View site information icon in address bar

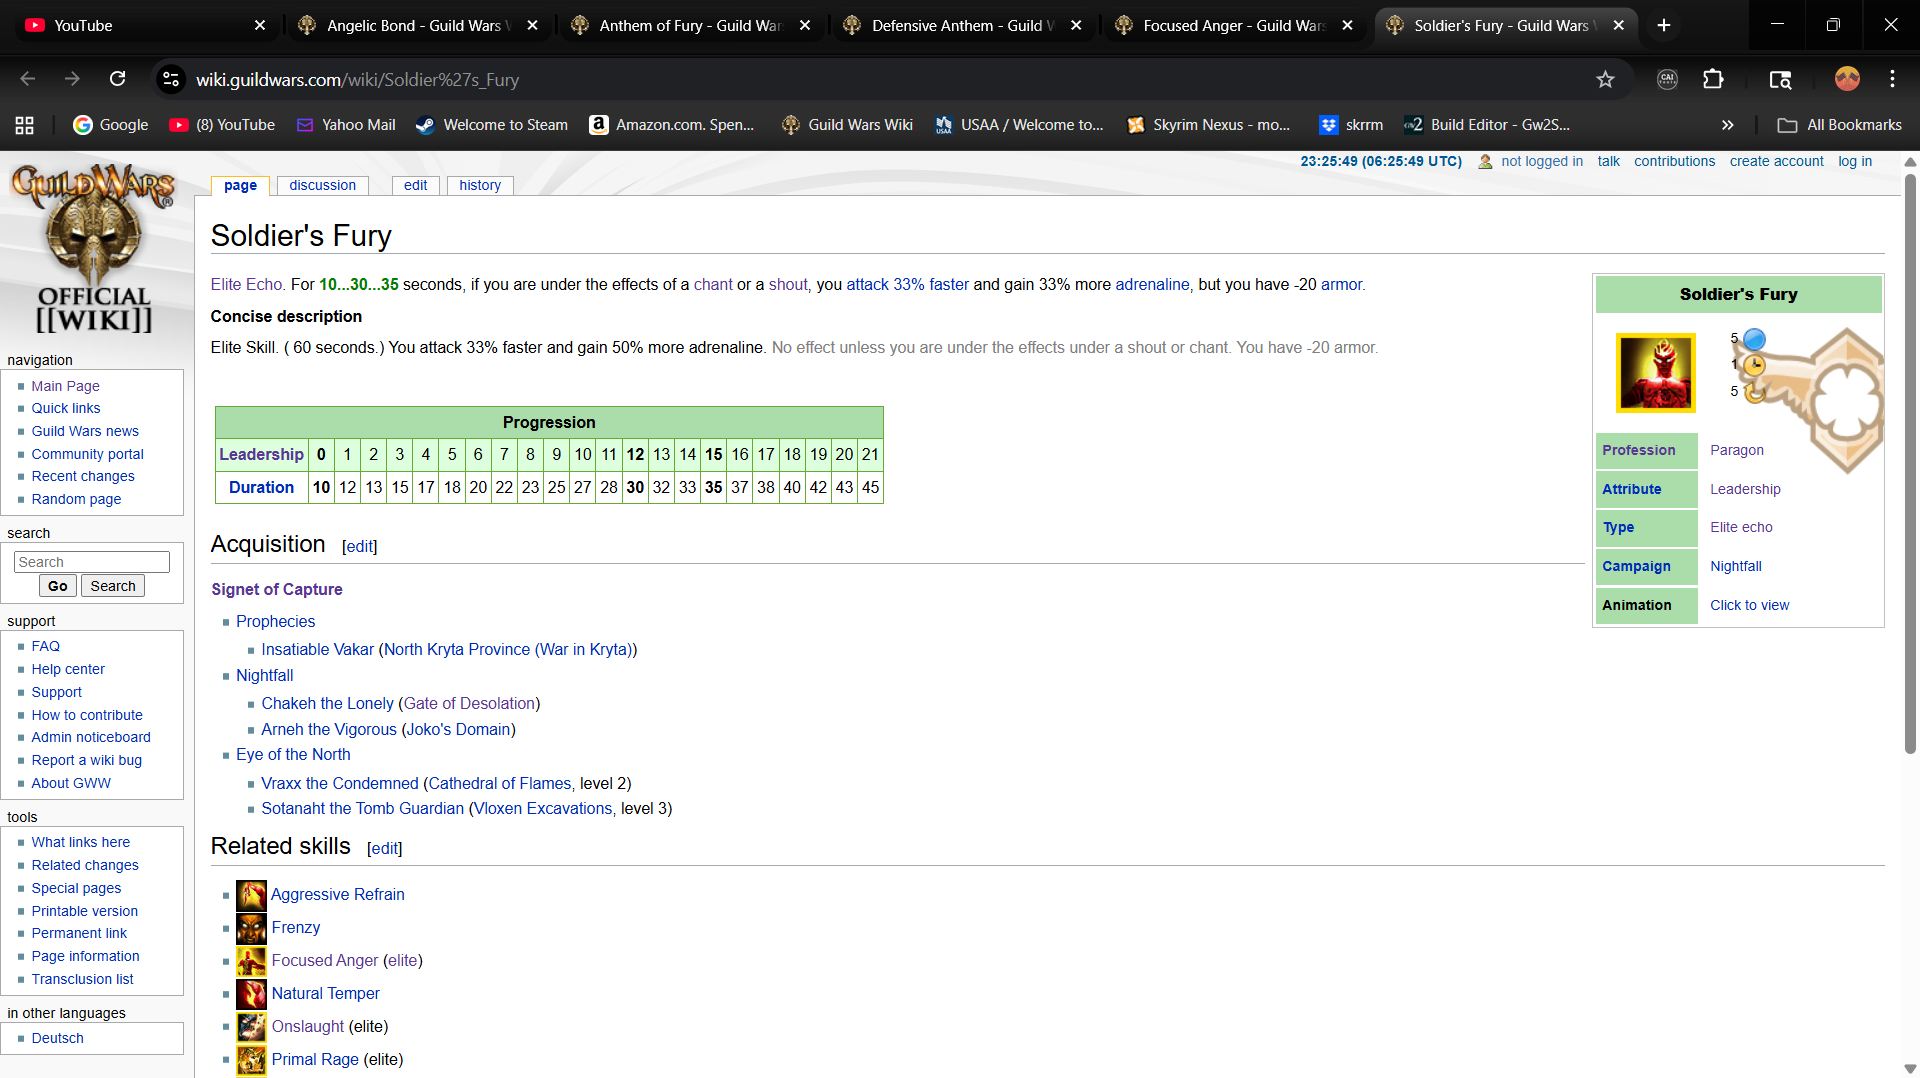pyautogui.click(x=172, y=79)
